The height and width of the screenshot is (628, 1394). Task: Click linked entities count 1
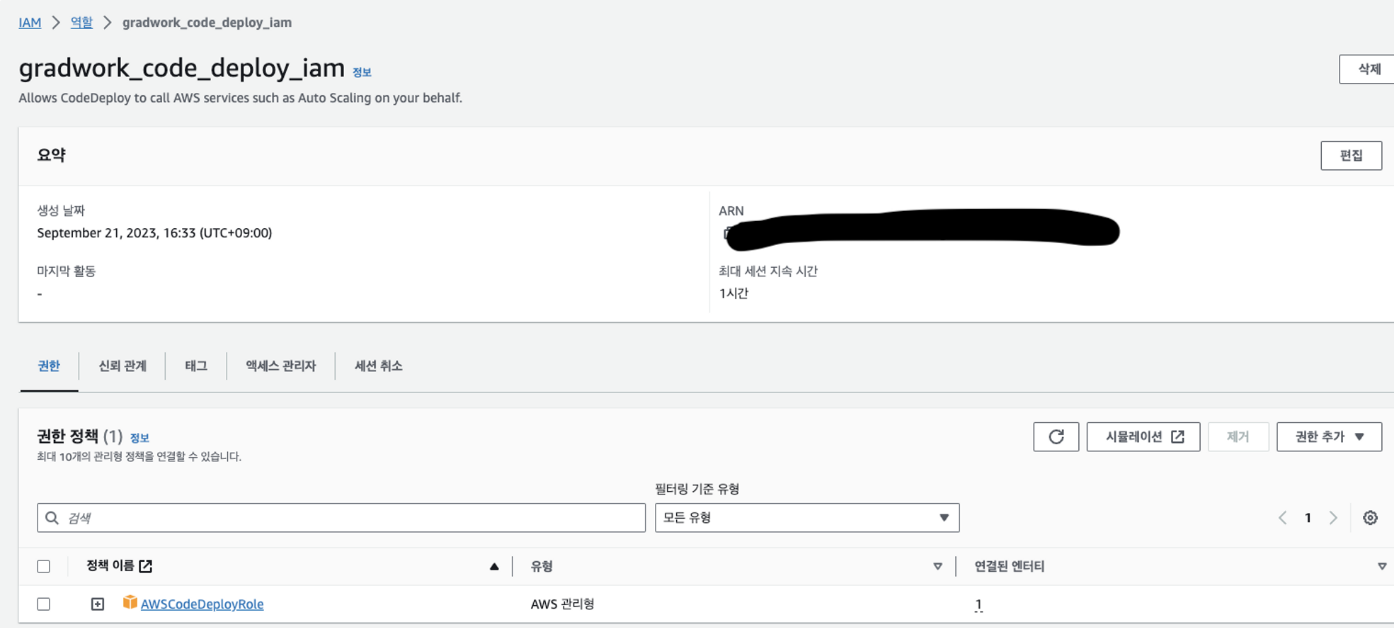coord(978,604)
